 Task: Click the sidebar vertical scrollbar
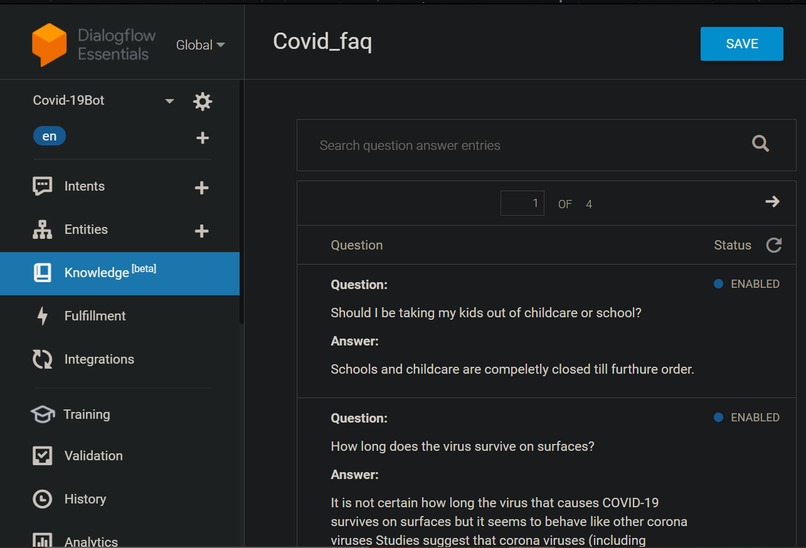pyautogui.click(x=241, y=203)
